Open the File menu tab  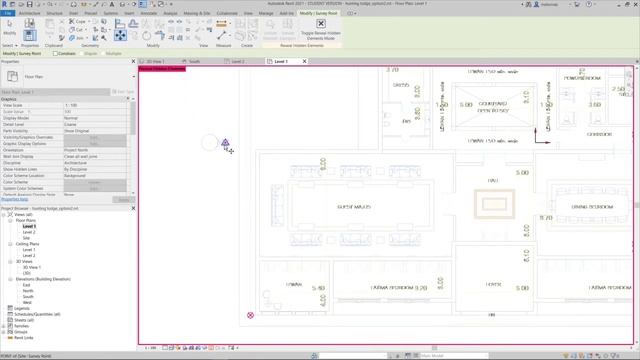(8, 13)
